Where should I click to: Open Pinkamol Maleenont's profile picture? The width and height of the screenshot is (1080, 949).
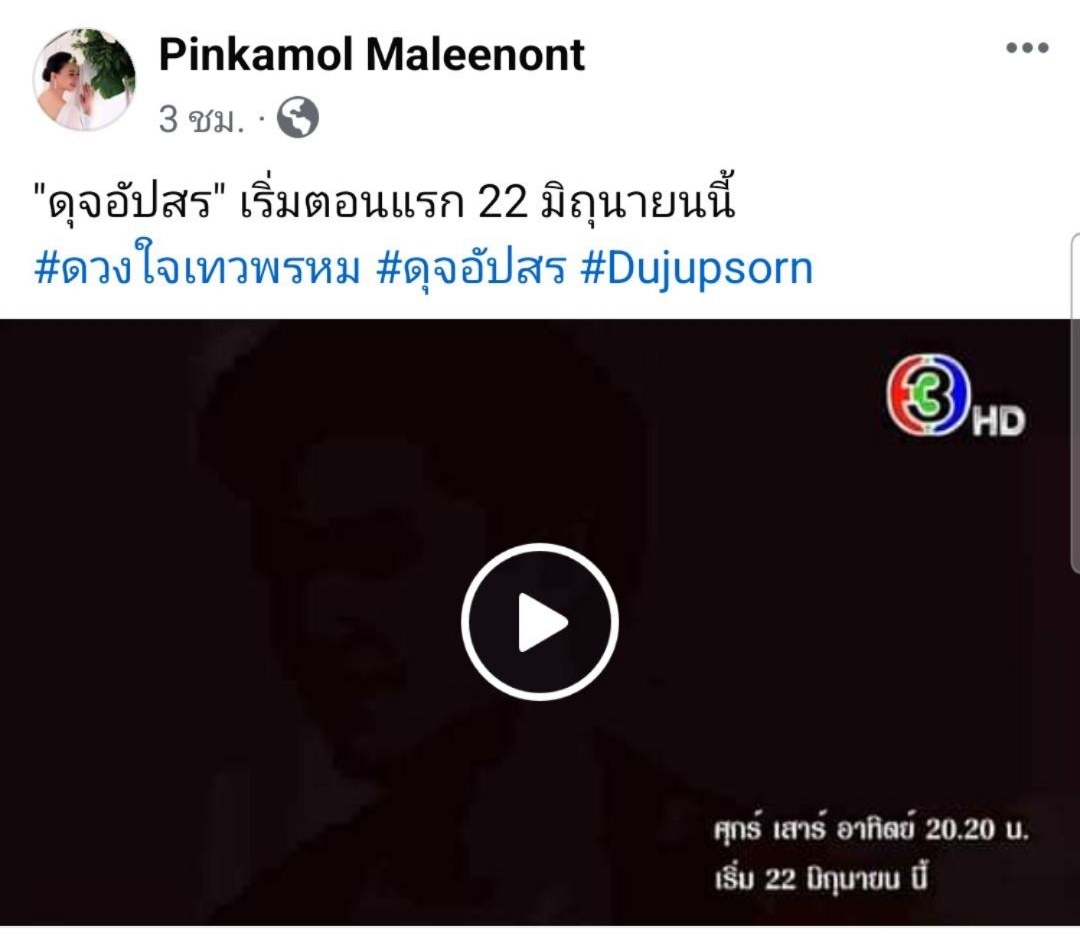click(x=84, y=79)
